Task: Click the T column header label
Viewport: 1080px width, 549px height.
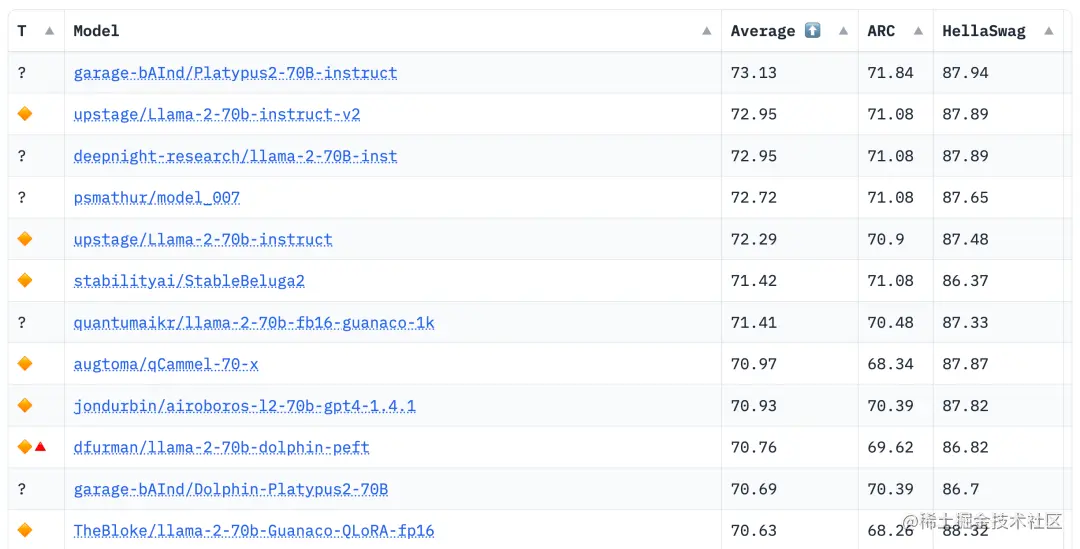Action: [22, 31]
